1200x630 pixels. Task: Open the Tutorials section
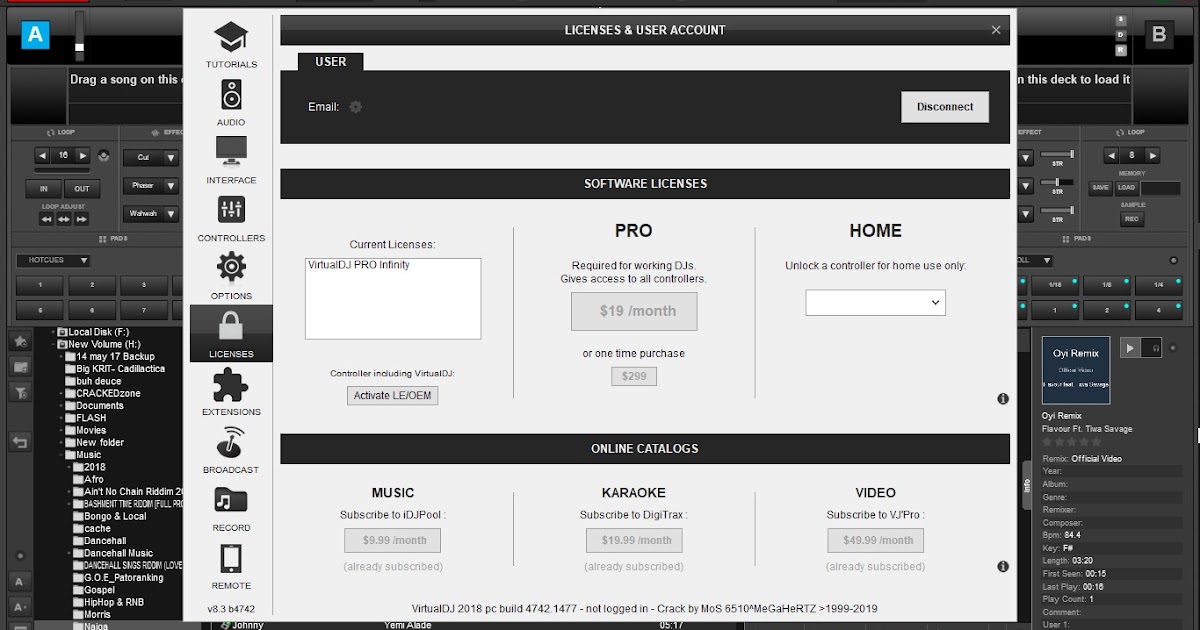pyautogui.click(x=231, y=46)
